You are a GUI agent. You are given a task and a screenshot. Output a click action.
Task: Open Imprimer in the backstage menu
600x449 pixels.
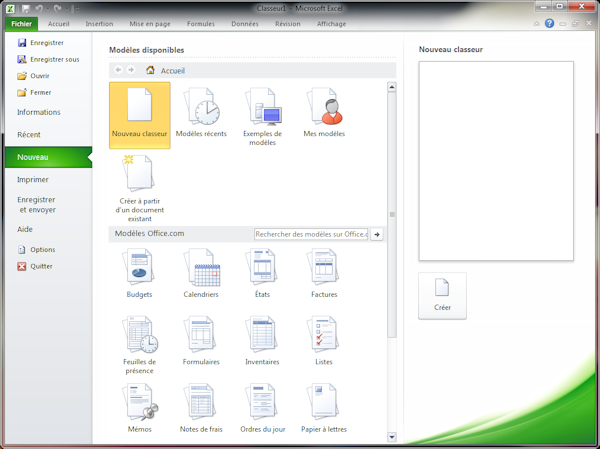click(x=33, y=180)
